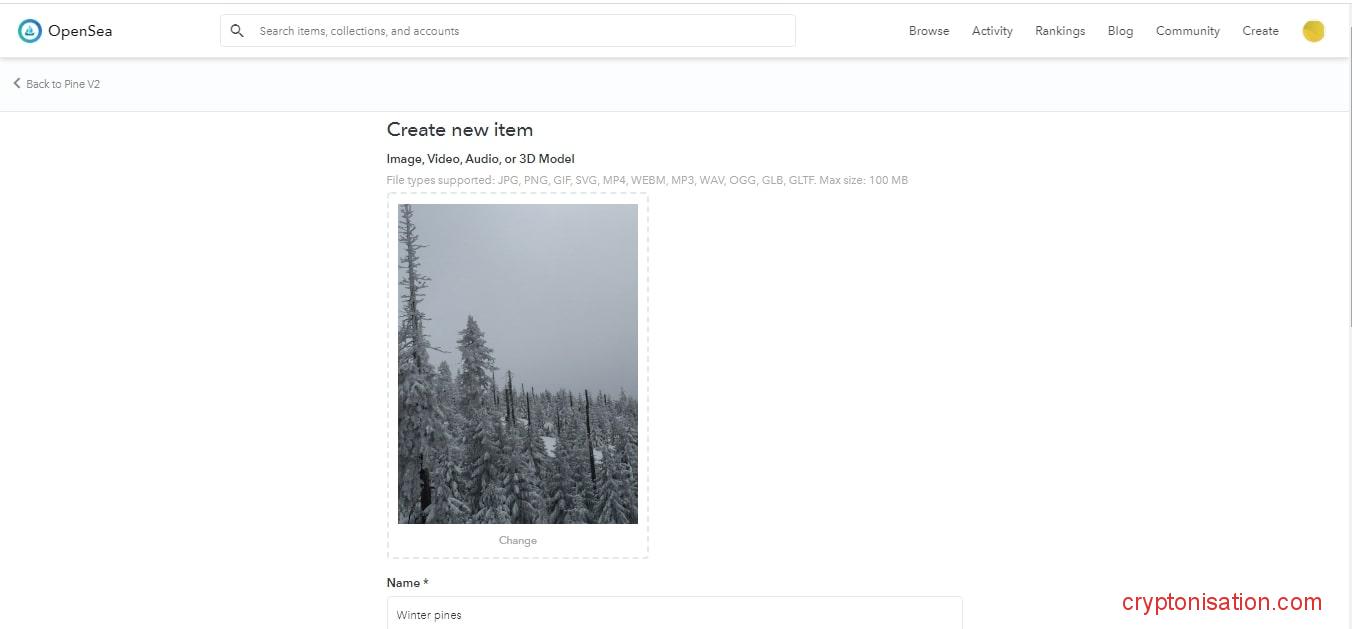Click the dashed upload drop zone border
The image size is (1352, 629).
[x=518, y=375]
